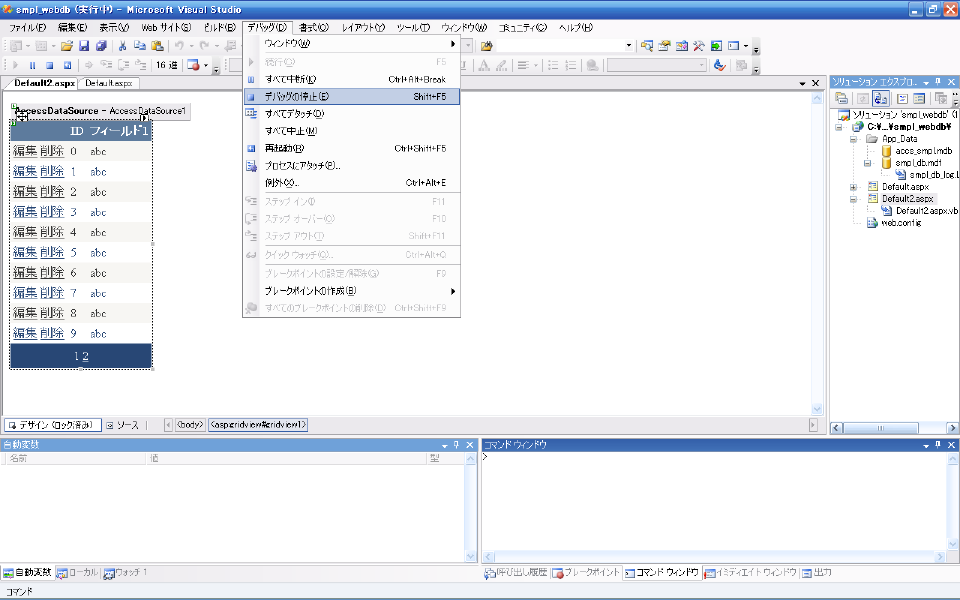Screen dimensions: 960x600
Task: Click the Start Page green arrow icon
Action: pos(716,46)
